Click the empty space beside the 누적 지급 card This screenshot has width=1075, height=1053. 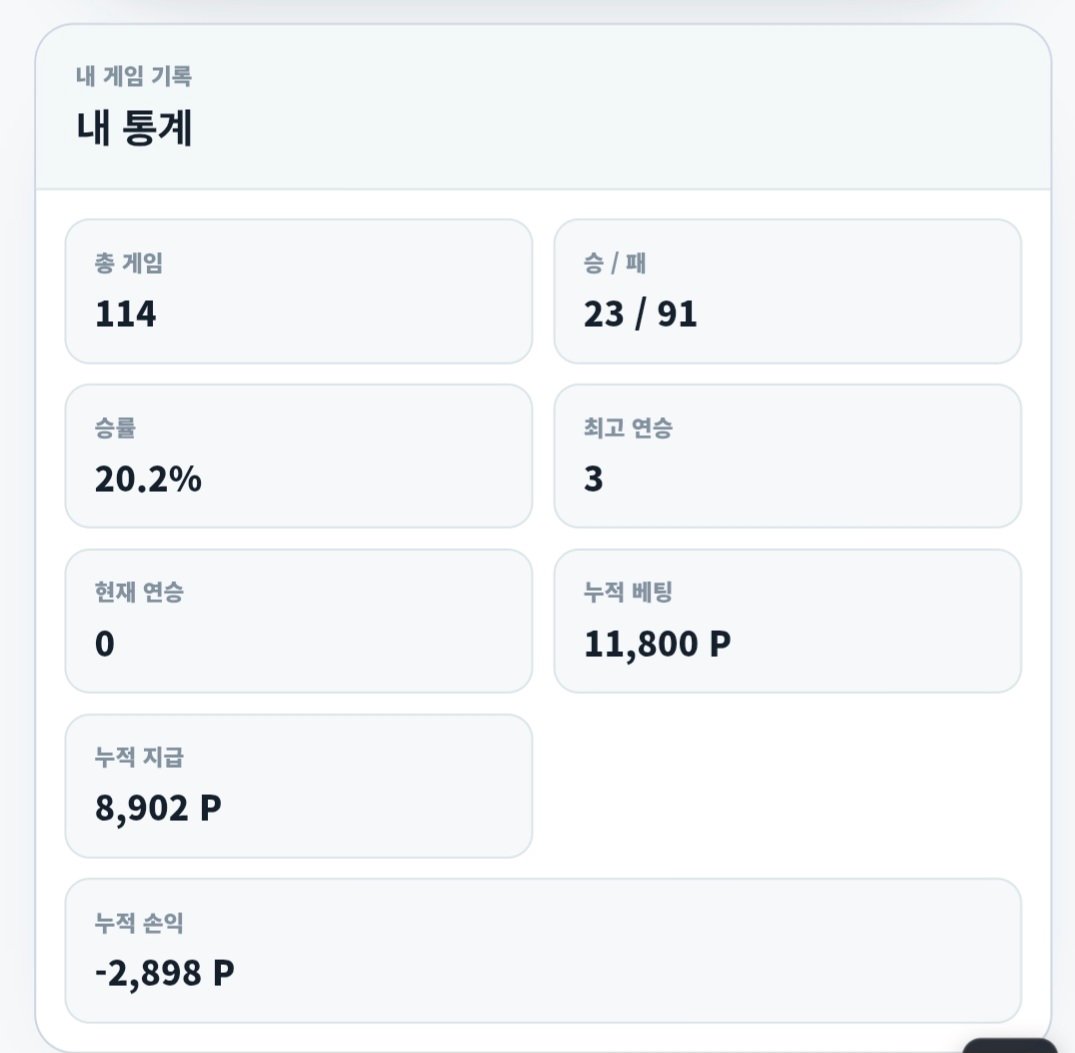point(787,786)
